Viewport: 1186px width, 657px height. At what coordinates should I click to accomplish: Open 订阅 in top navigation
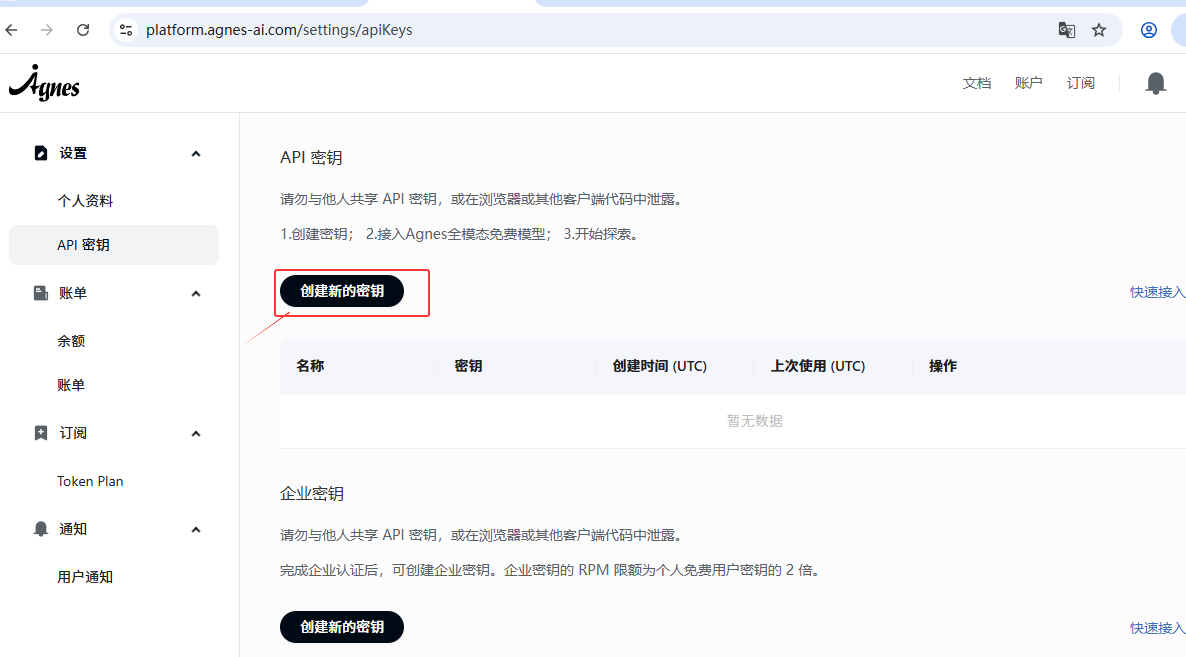[x=1080, y=83]
